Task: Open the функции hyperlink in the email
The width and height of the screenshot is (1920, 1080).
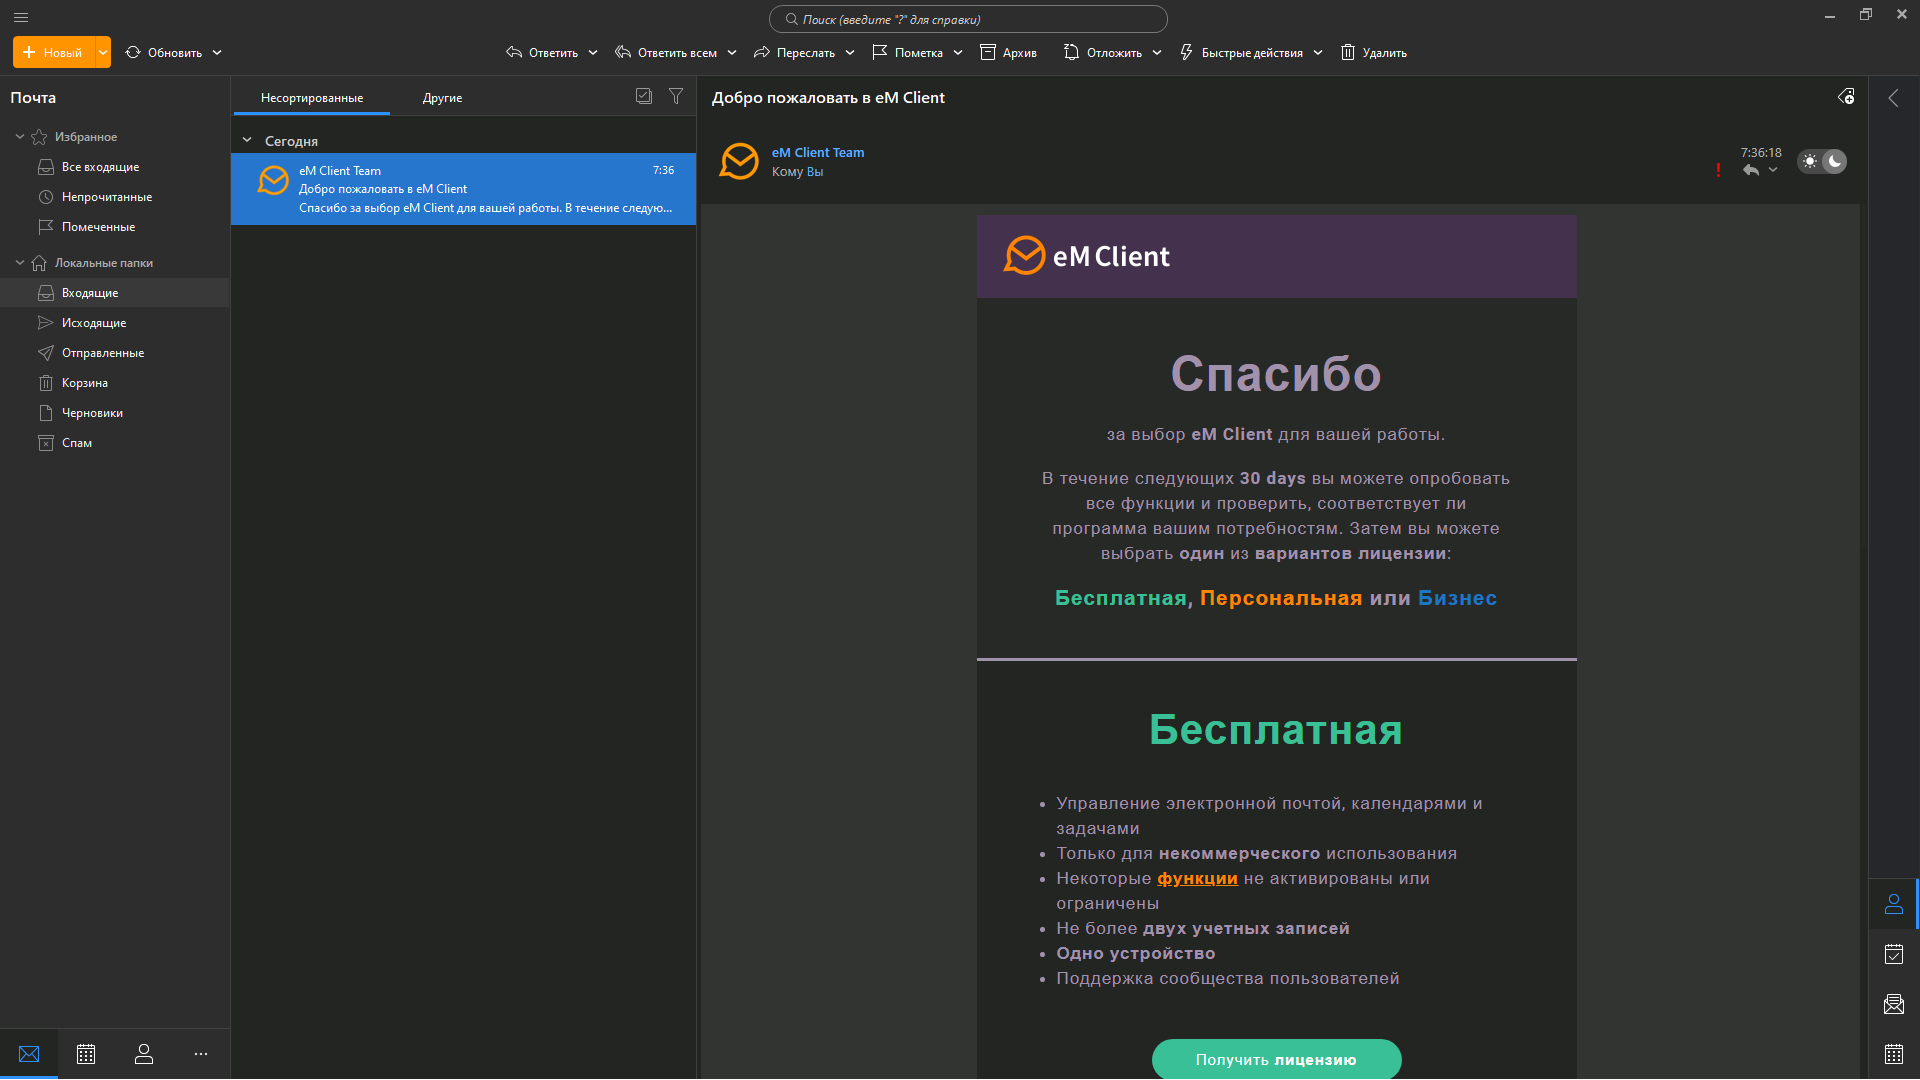Action: click(1197, 878)
